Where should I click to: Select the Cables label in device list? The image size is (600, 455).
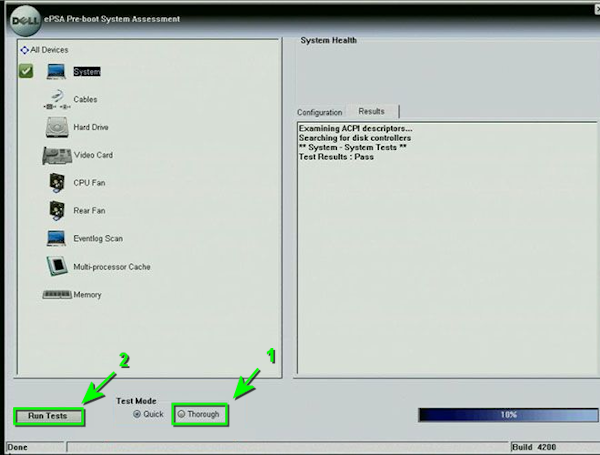pos(85,99)
